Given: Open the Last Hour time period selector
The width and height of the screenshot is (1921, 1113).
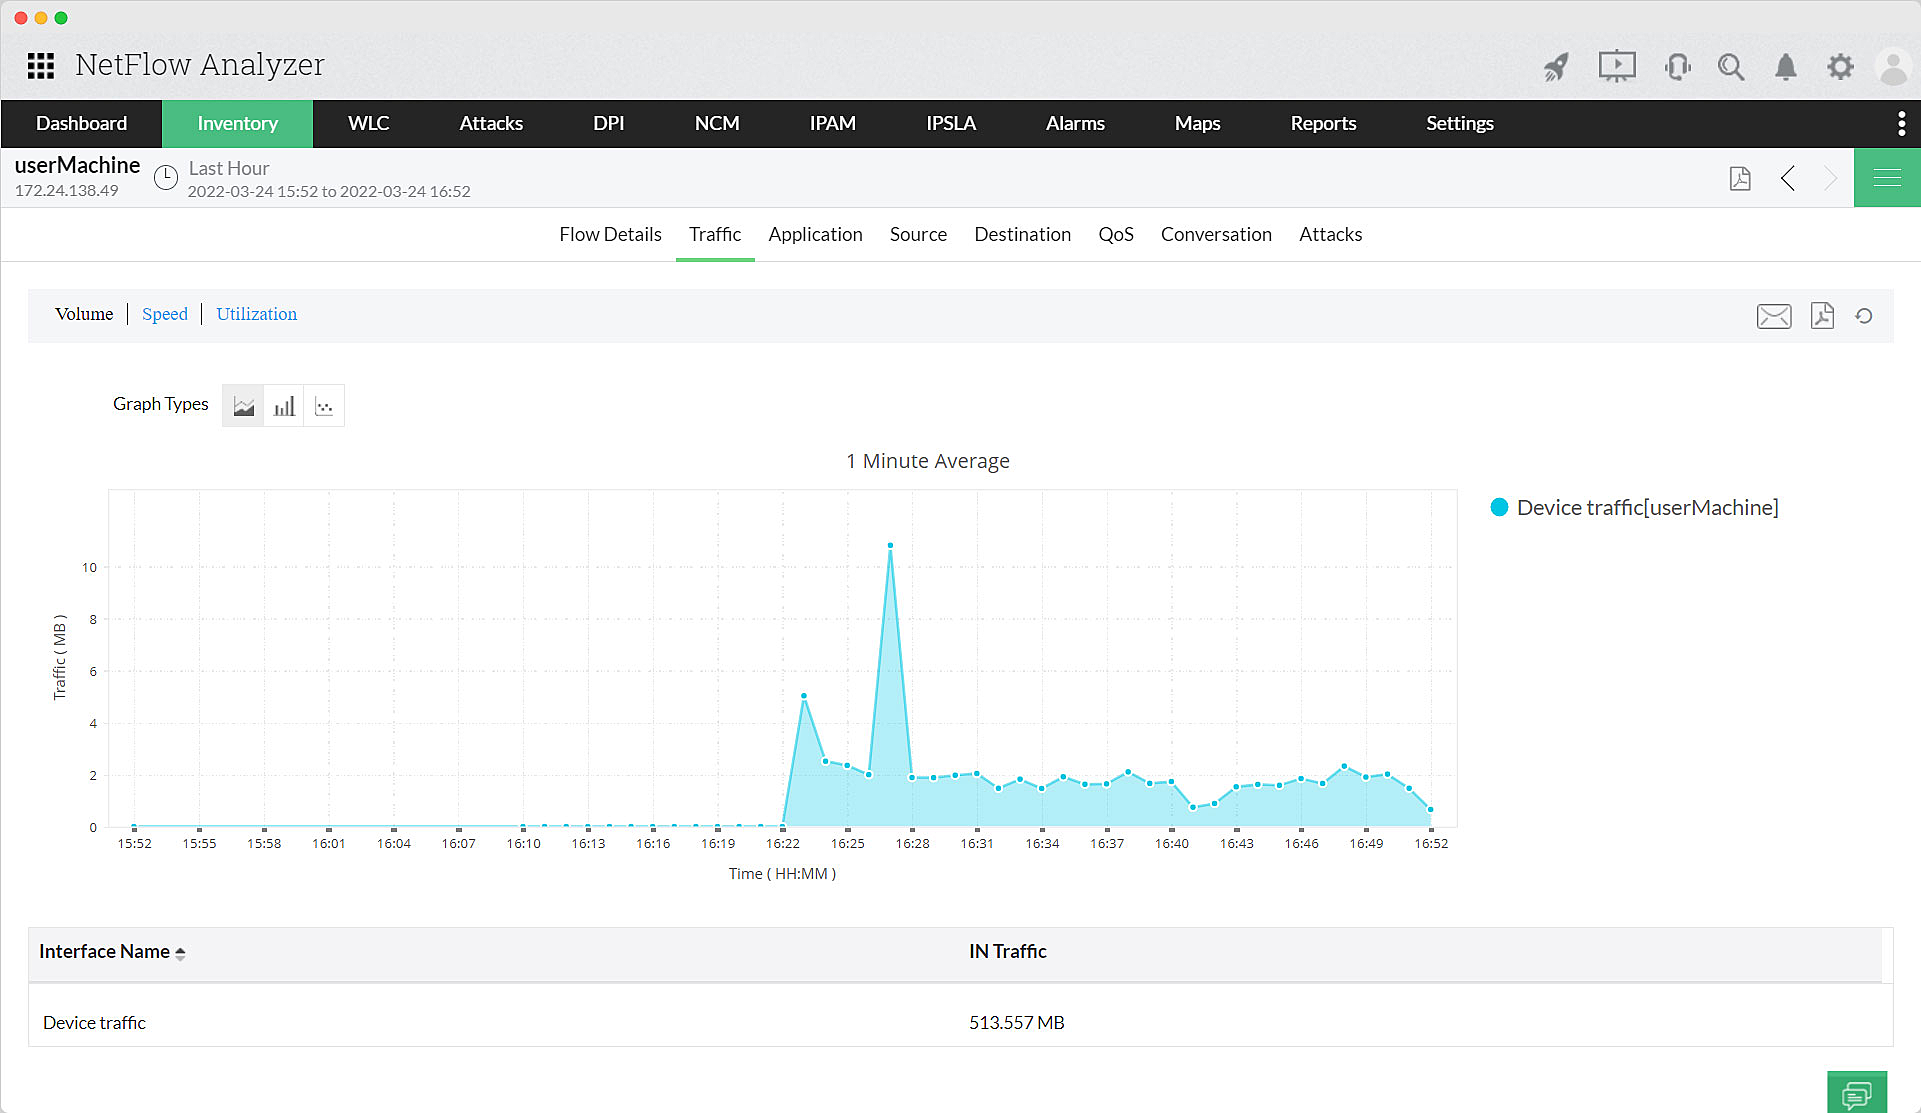Looking at the screenshot, I should 228,168.
